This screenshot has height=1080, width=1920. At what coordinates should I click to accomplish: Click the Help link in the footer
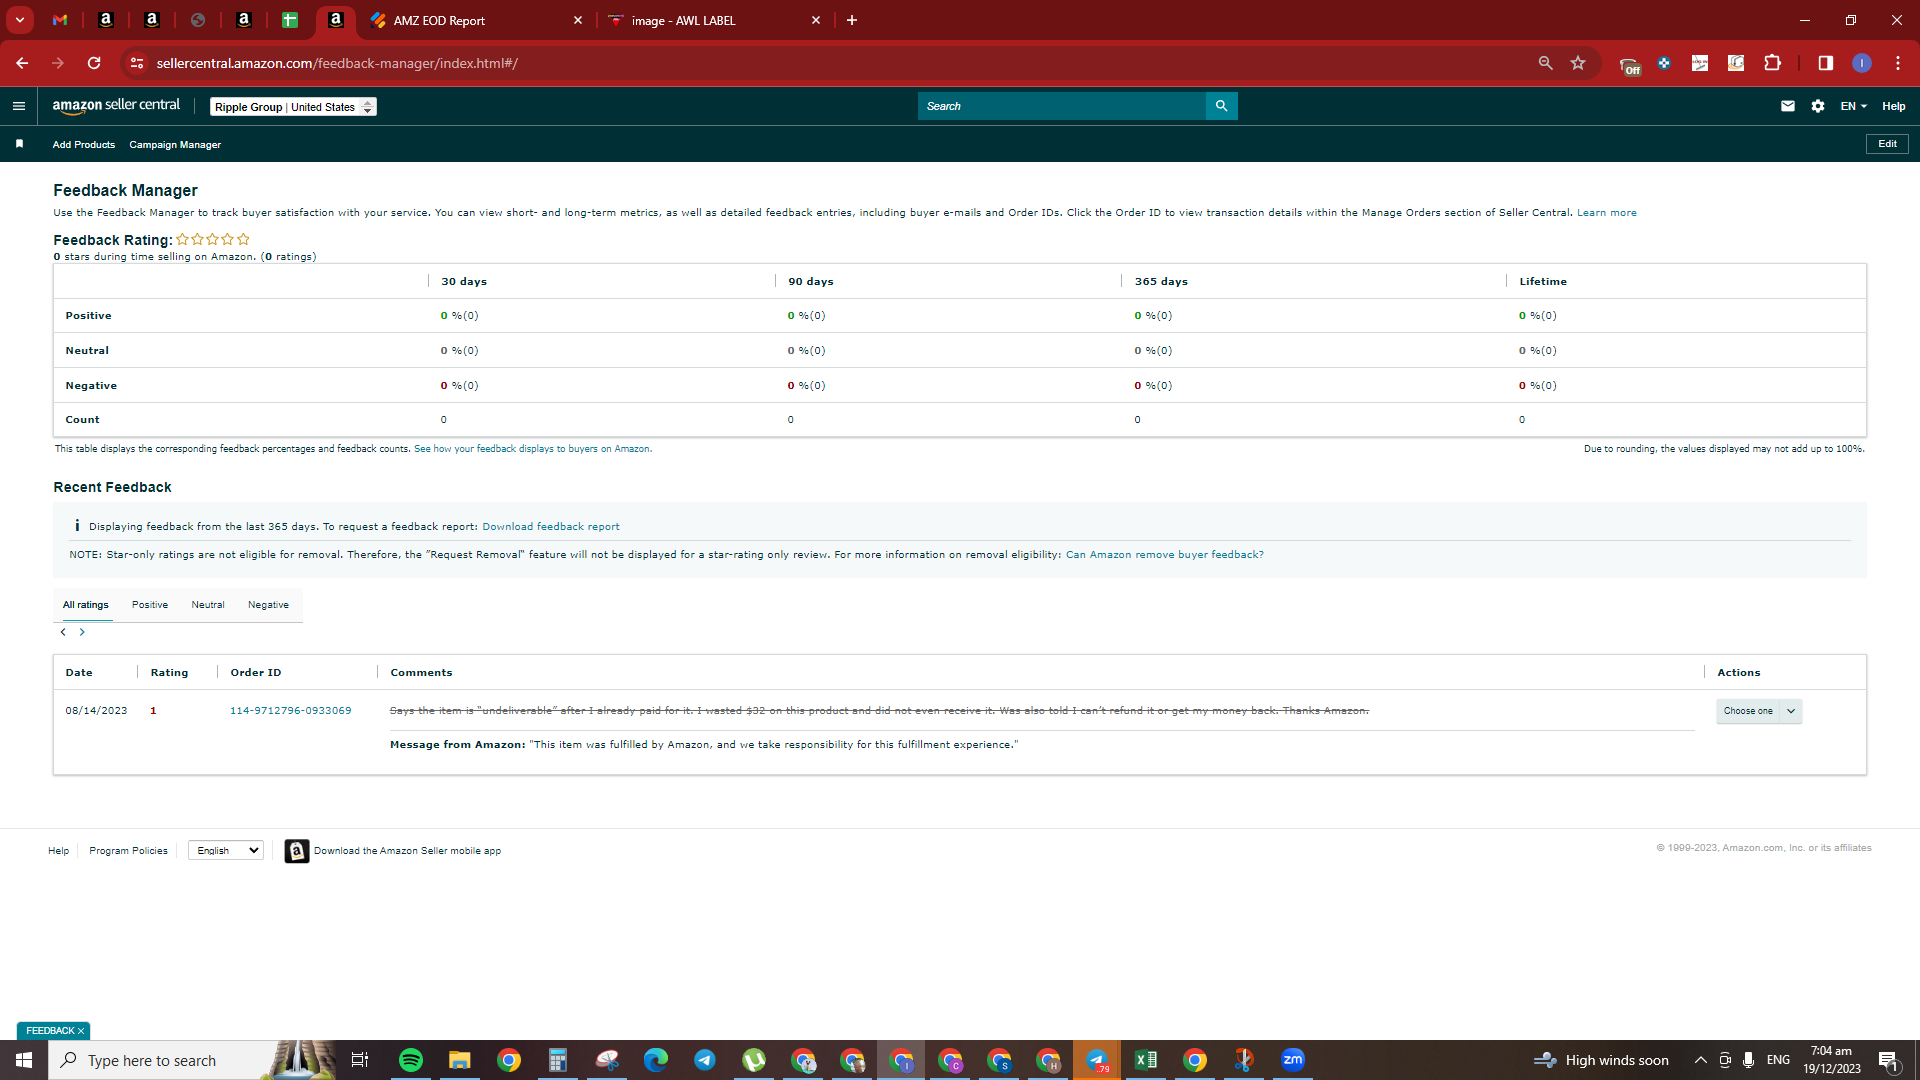click(59, 851)
